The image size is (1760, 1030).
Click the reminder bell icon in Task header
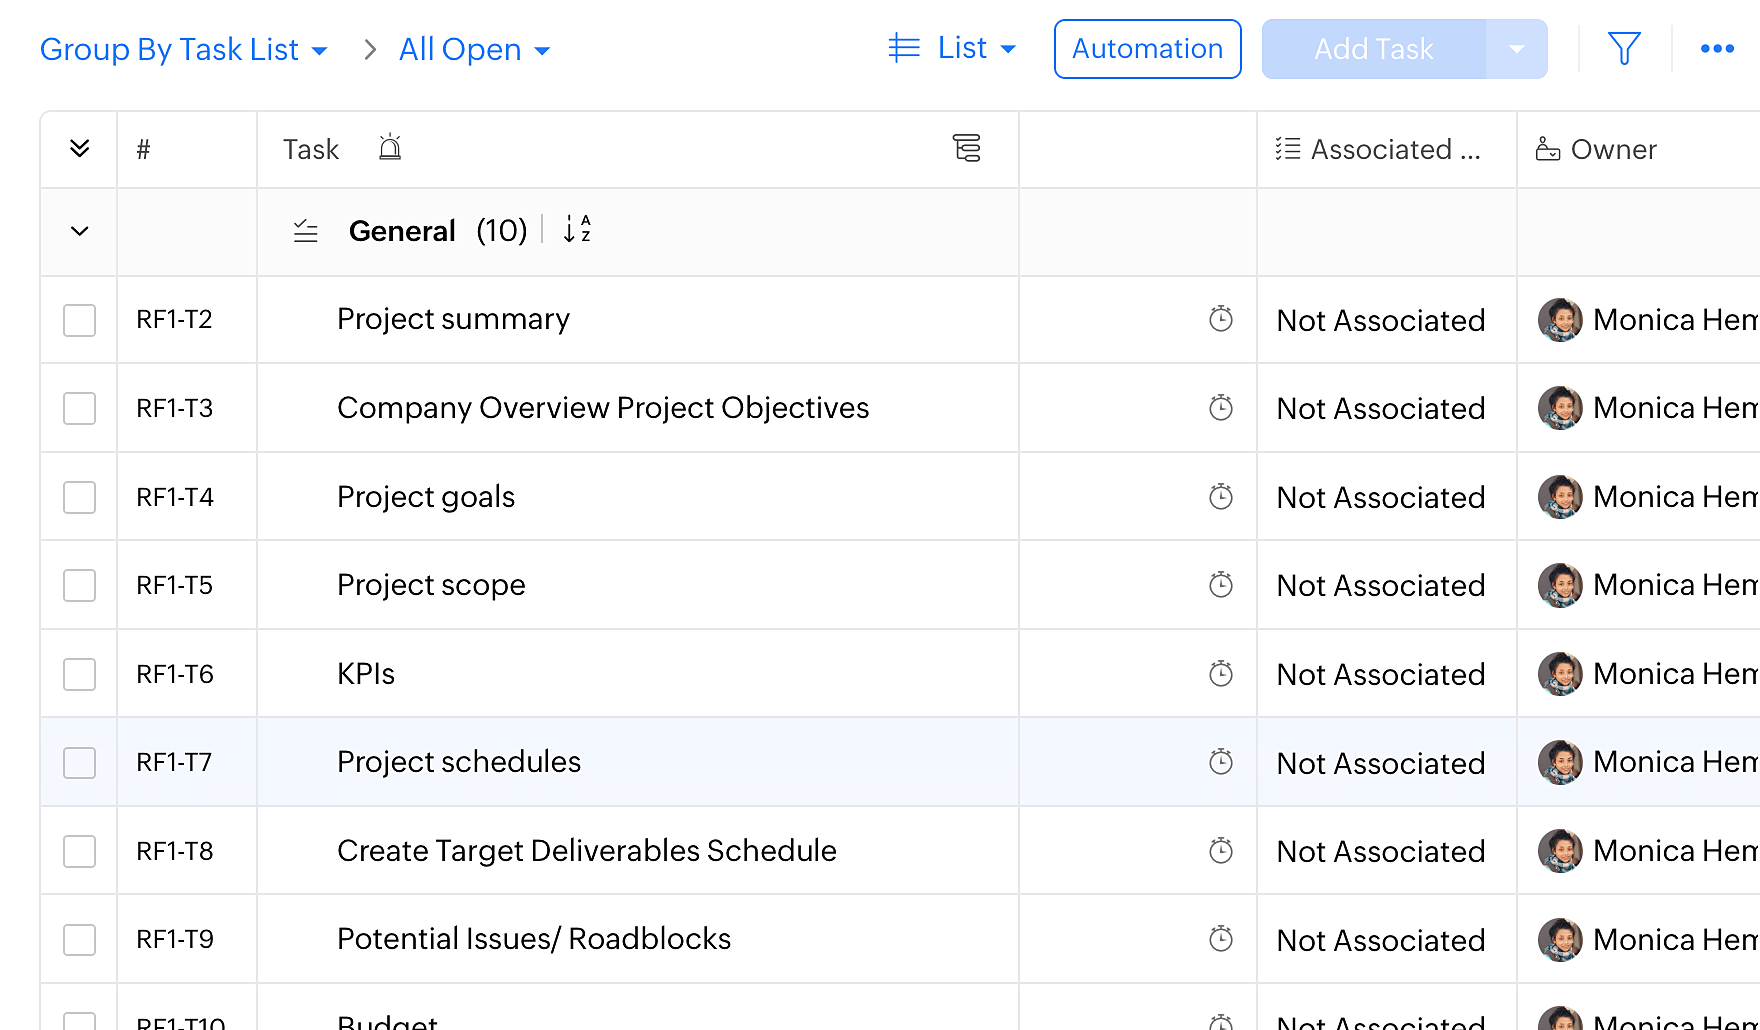click(390, 148)
